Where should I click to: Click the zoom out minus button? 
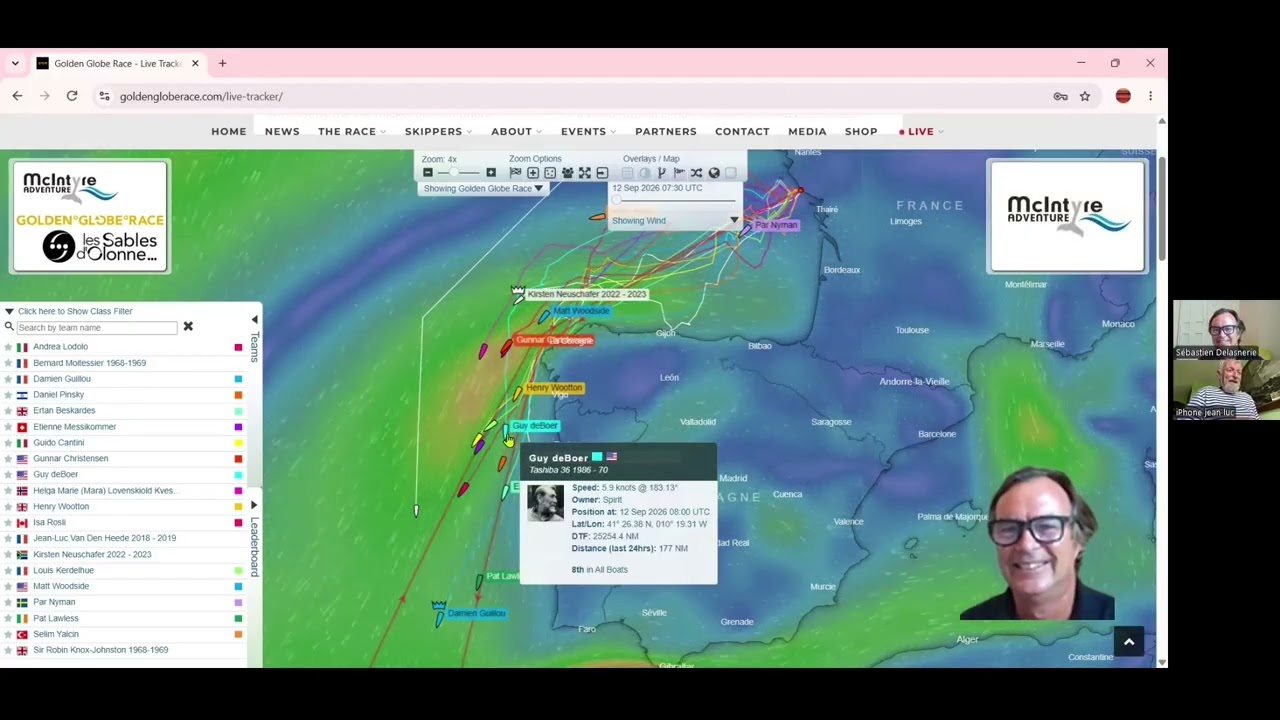[x=428, y=173]
